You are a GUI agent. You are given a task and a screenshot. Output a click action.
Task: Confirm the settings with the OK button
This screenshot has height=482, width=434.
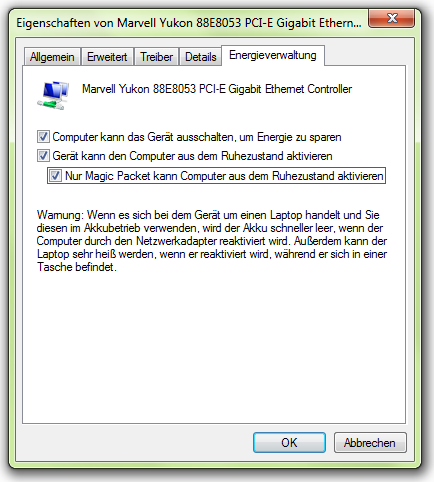tap(289, 443)
